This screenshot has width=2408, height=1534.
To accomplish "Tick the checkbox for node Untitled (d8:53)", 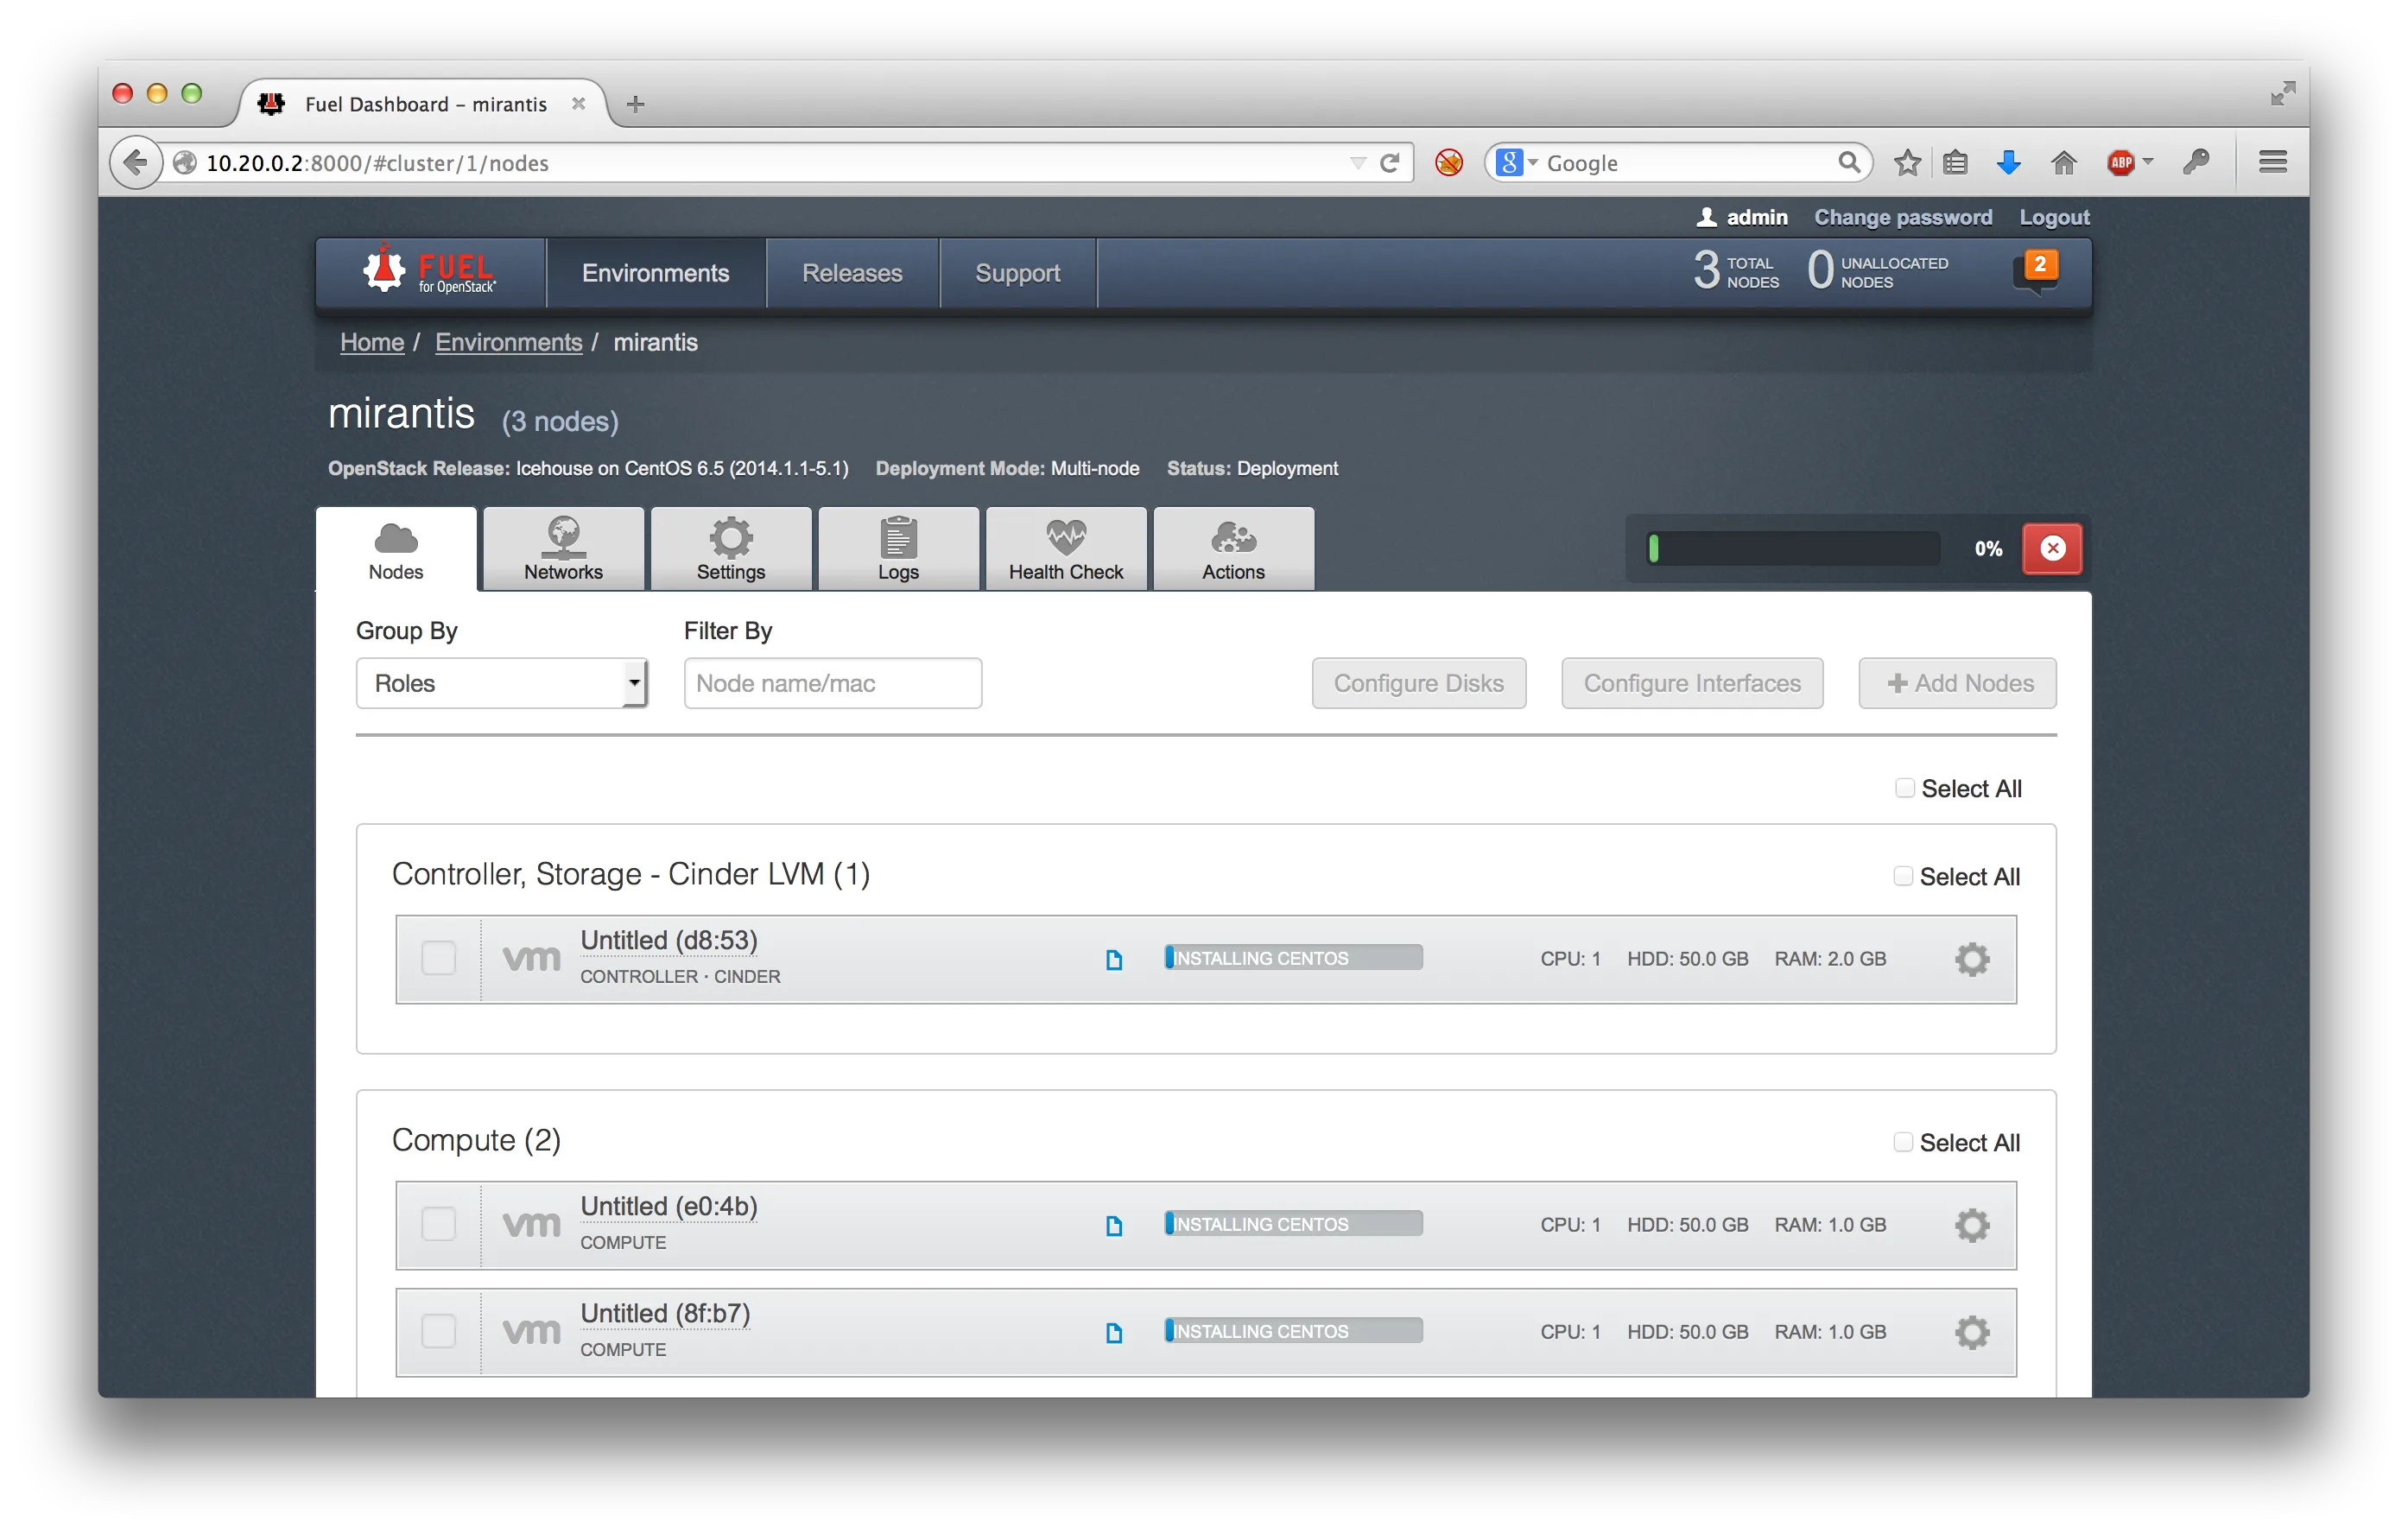I will (438, 958).
